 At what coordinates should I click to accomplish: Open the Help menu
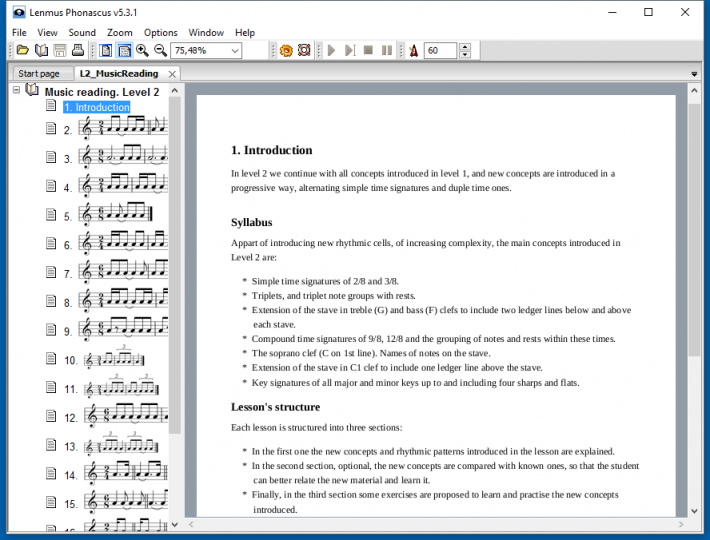(x=245, y=33)
